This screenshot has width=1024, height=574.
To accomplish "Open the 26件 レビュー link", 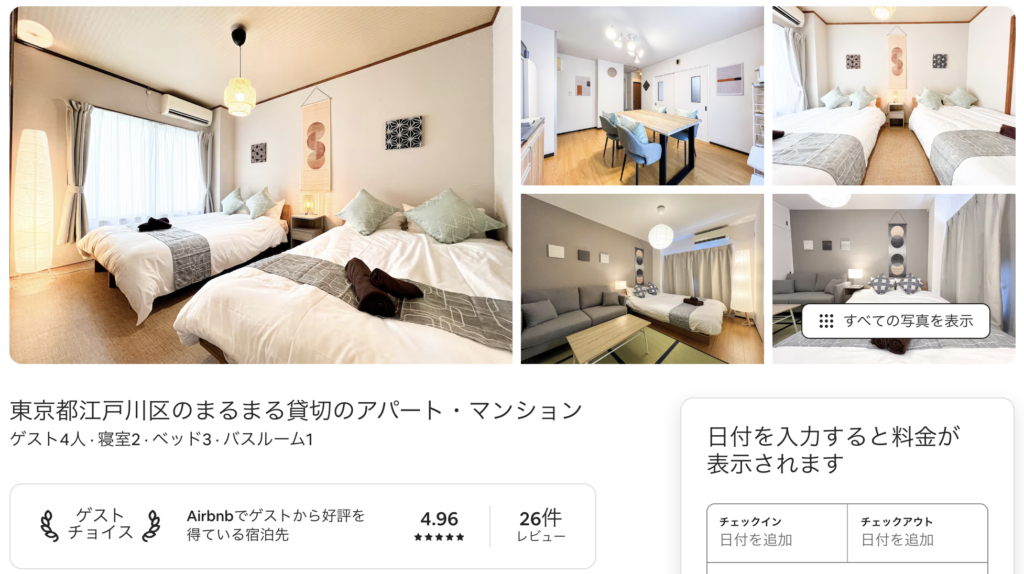I will point(541,526).
